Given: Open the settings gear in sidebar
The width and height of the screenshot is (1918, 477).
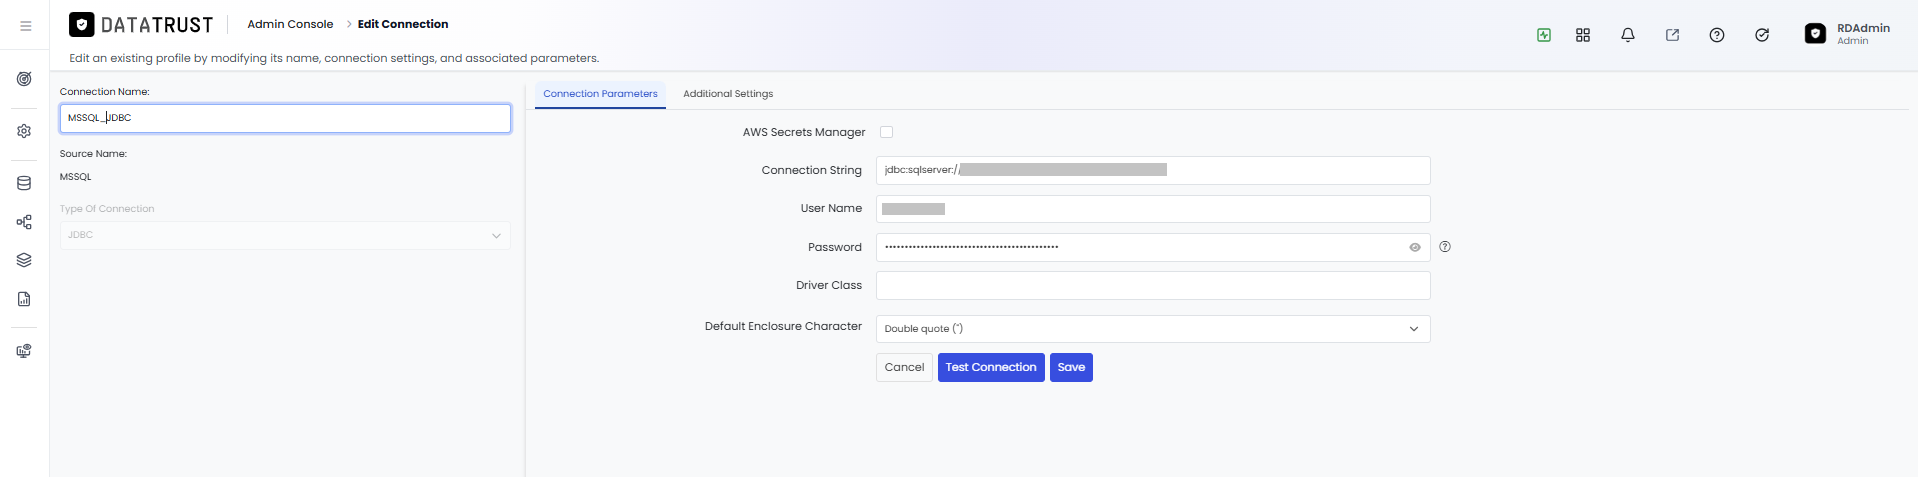Looking at the screenshot, I should [24, 131].
